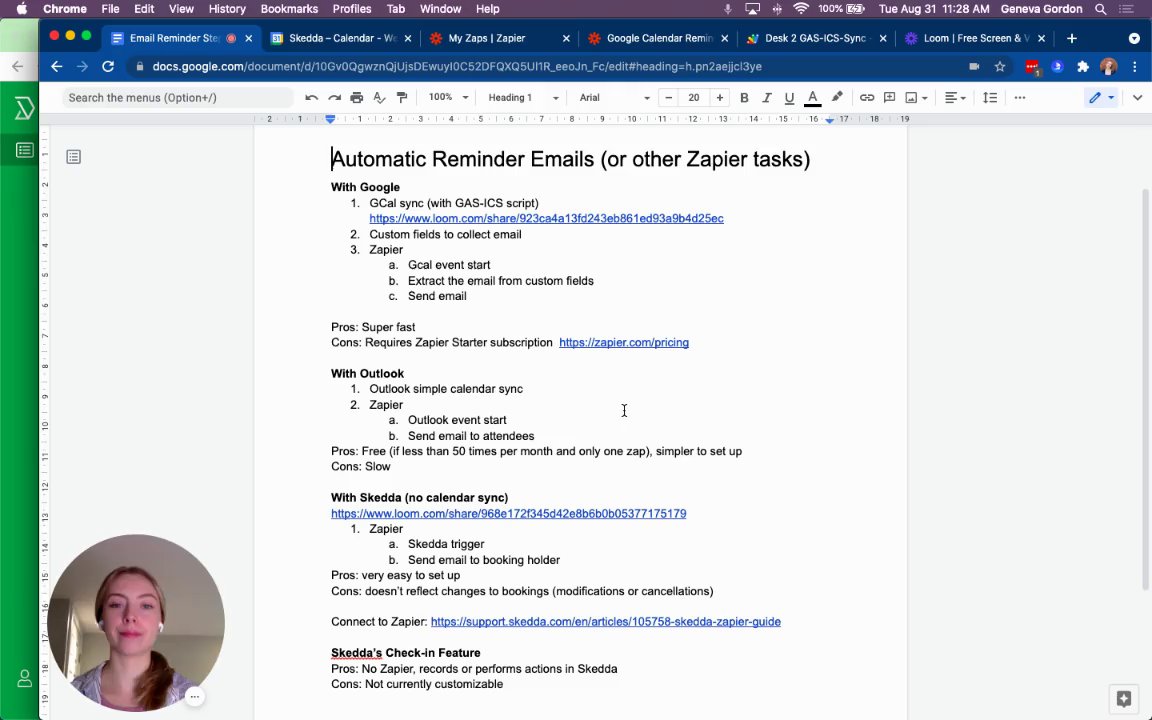Image resolution: width=1152 pixels, height=720 pixels.
Task: Open the loom.com/share/923ca4a13fd link
Action: pos(546,218)
